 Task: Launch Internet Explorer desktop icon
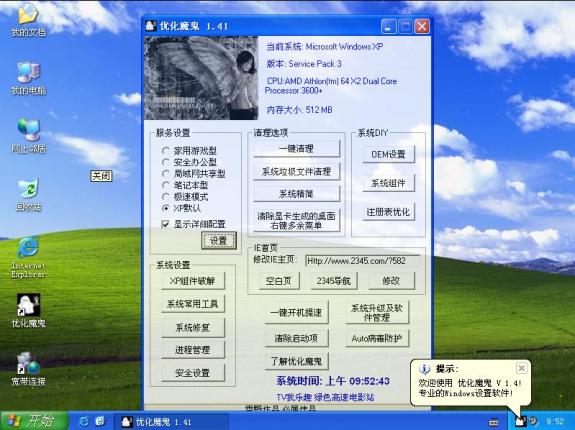(28, 257)
